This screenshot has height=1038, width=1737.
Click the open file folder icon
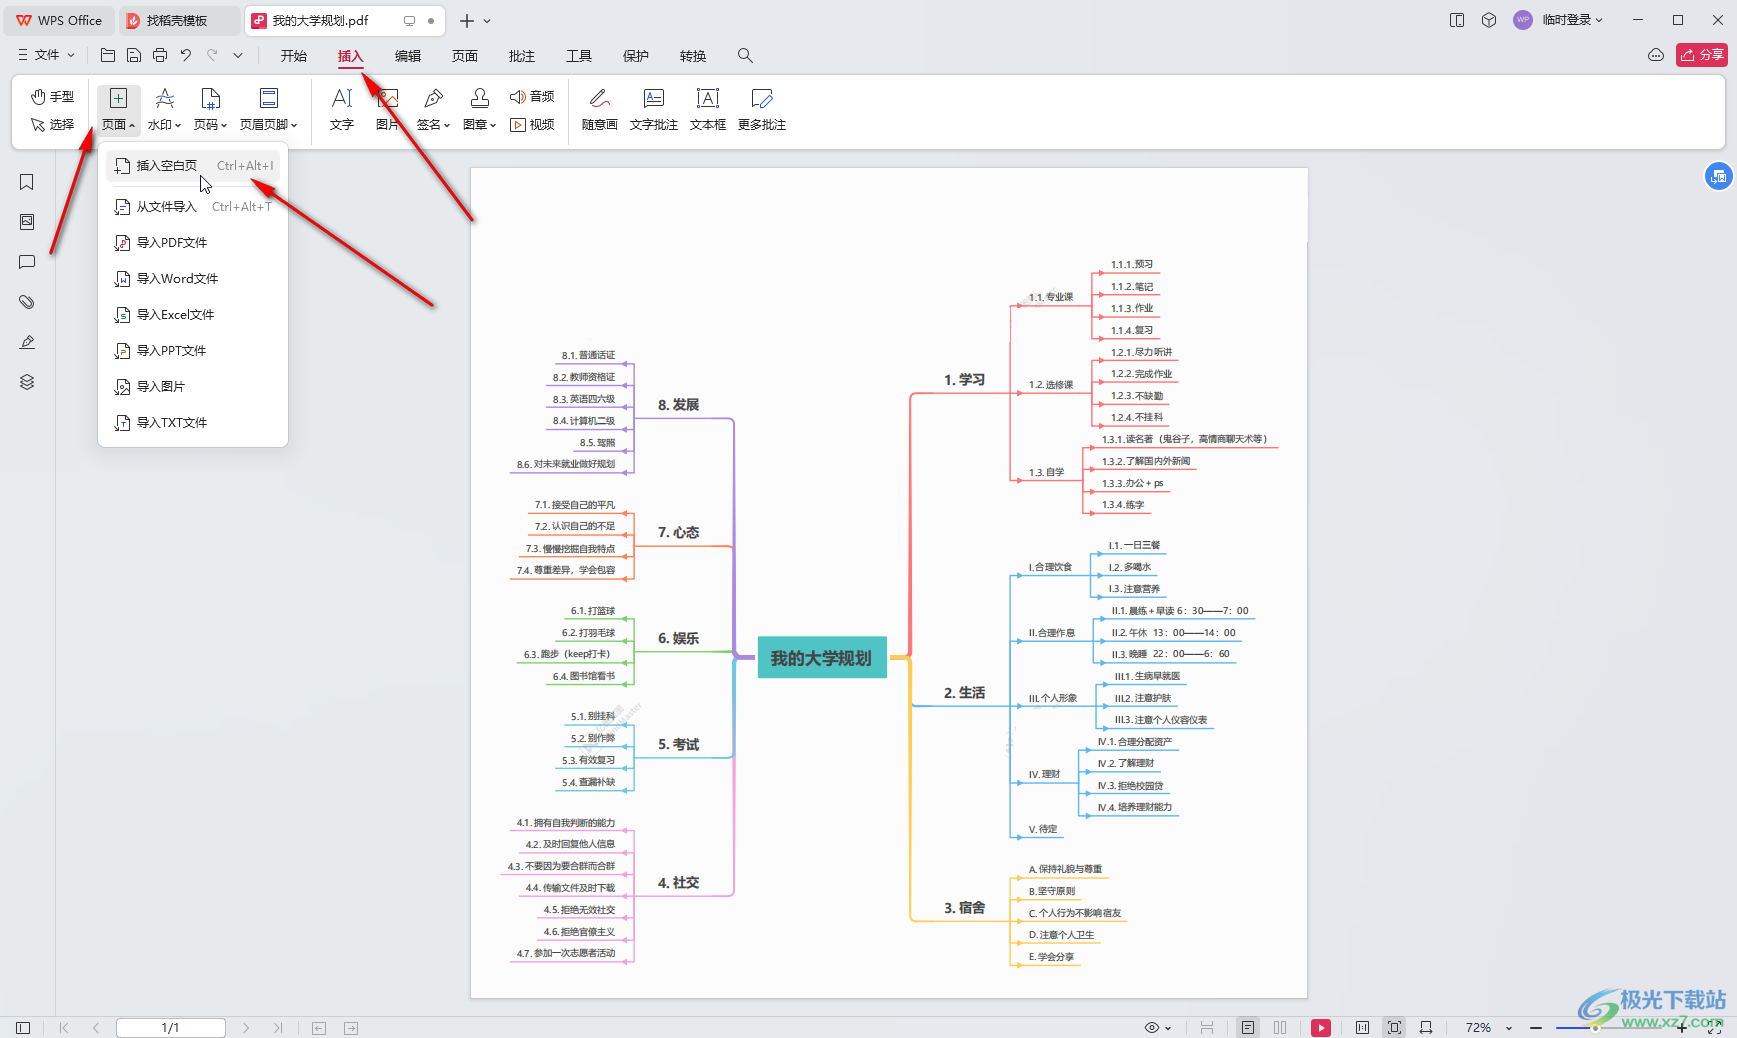(x=108, y=55)
